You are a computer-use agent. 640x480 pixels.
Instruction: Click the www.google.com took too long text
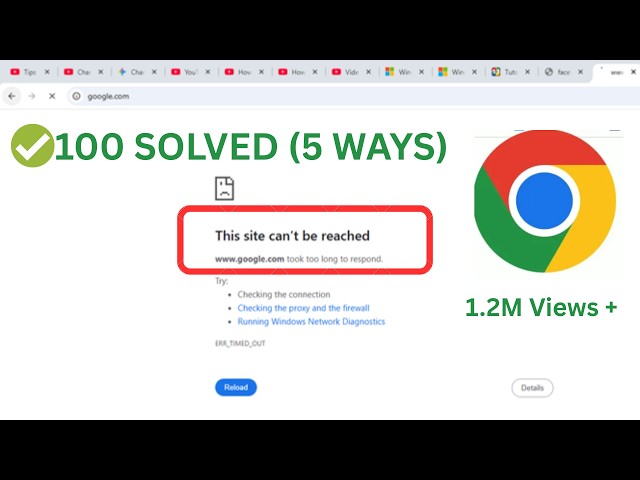pos(299,259)
